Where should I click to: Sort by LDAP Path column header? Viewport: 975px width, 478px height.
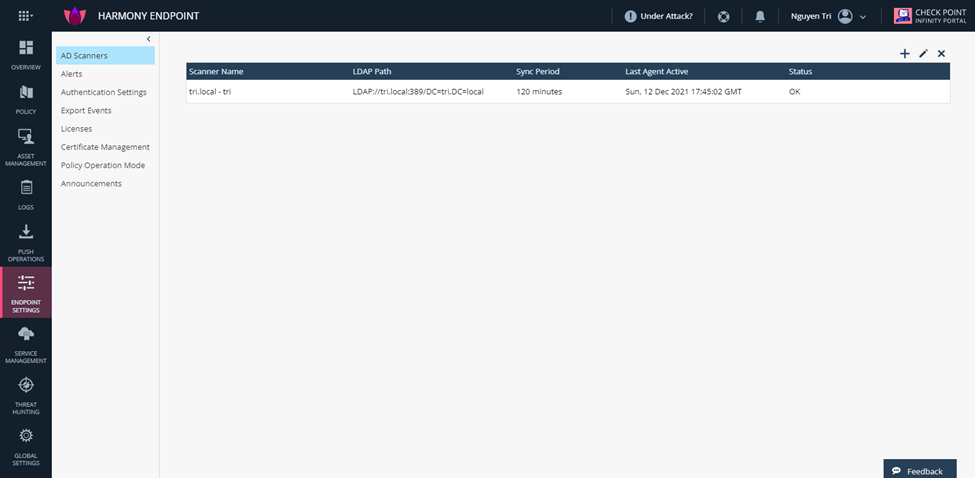click(372, 71)
